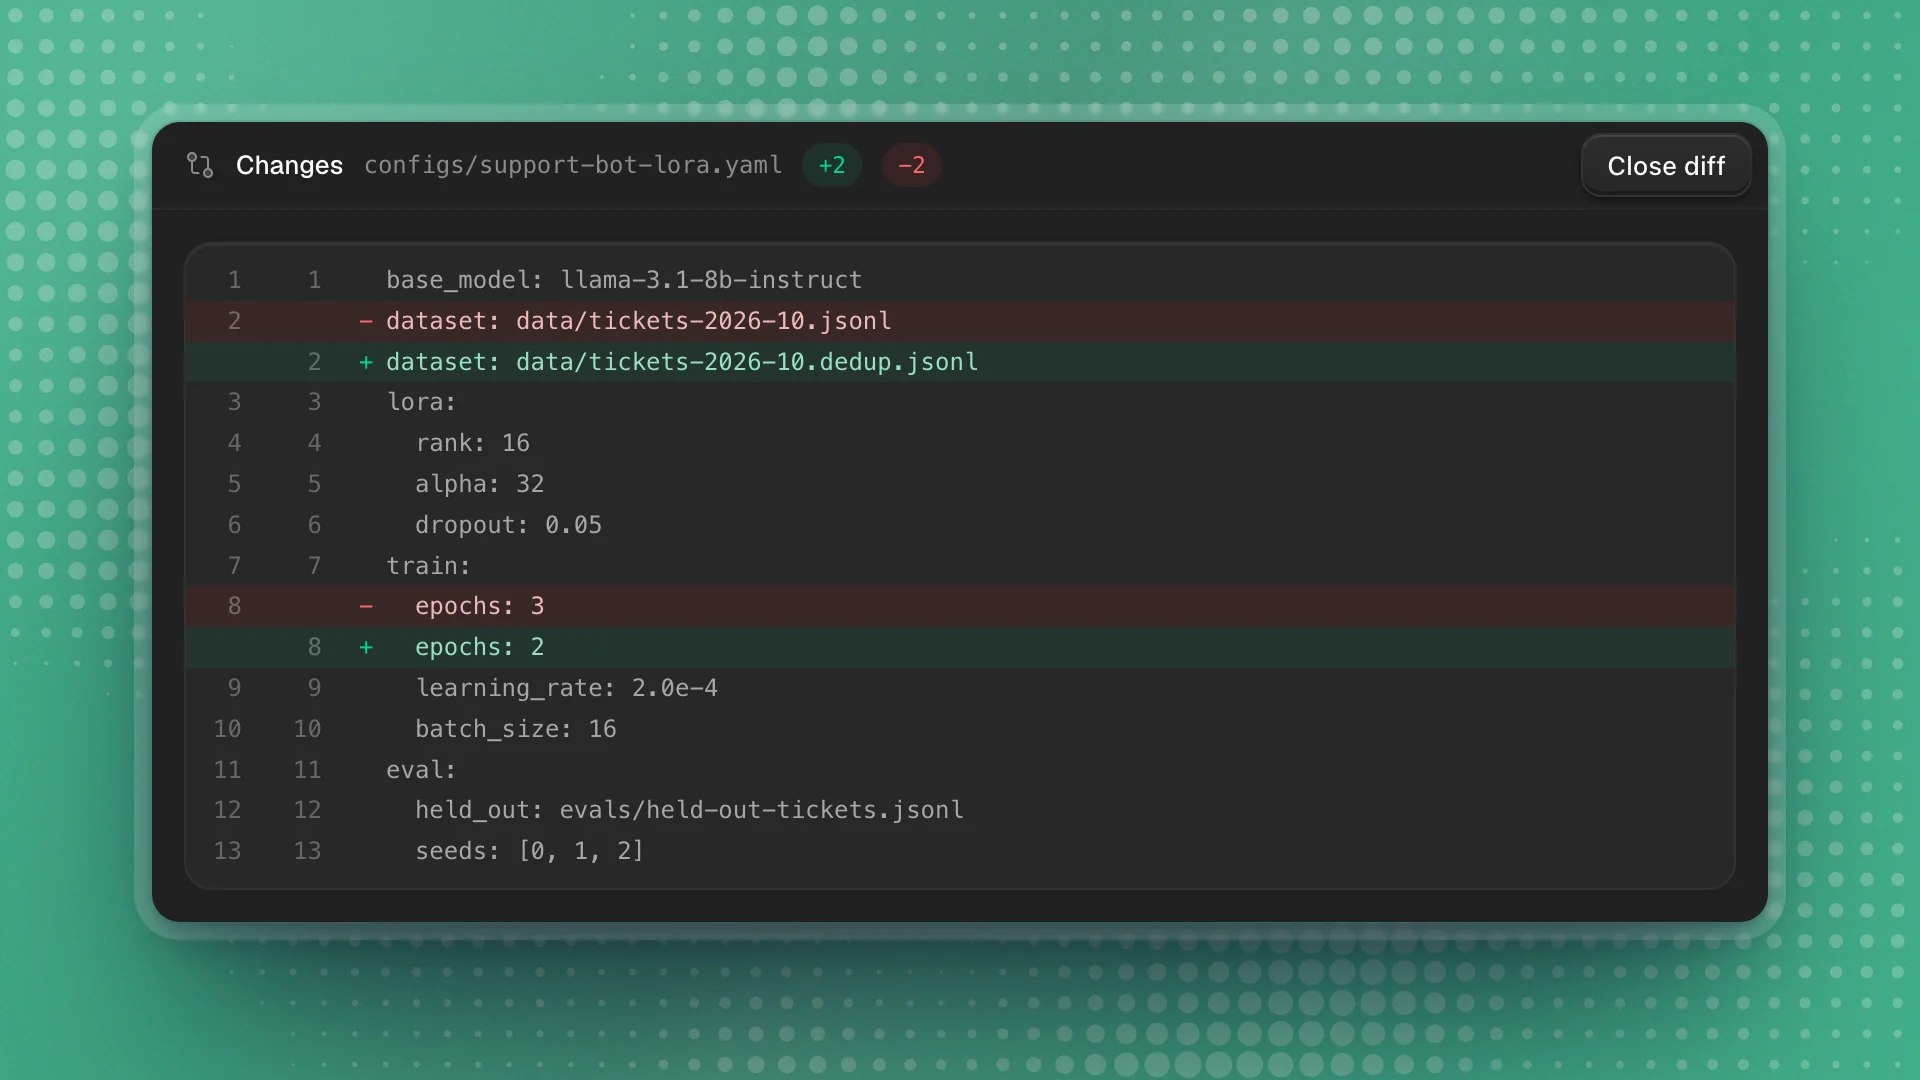Viewport: 1920px width, 1080px height.
Task: Click the batch_size: 16 line
Action: tap(960, 729)
